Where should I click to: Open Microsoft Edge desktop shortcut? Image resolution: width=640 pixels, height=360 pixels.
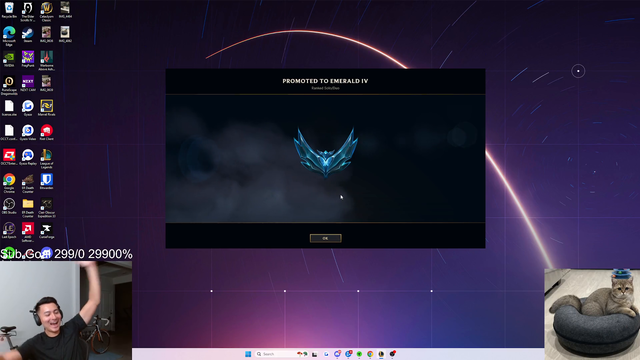(x=9, y=36)
